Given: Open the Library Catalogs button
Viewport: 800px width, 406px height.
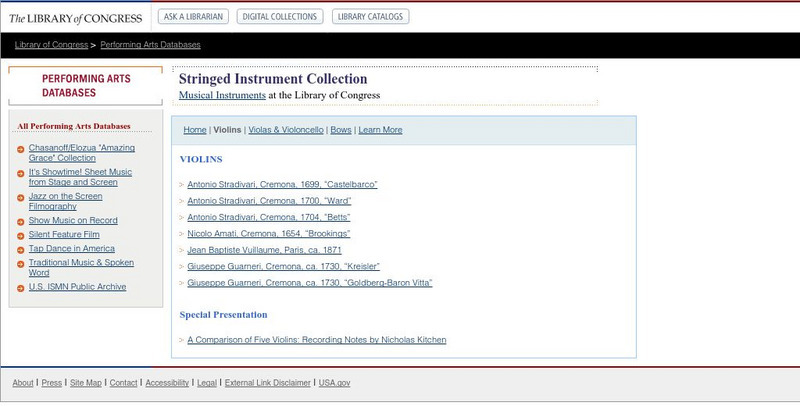Looking at the screenshot, I should click(370, 16).
